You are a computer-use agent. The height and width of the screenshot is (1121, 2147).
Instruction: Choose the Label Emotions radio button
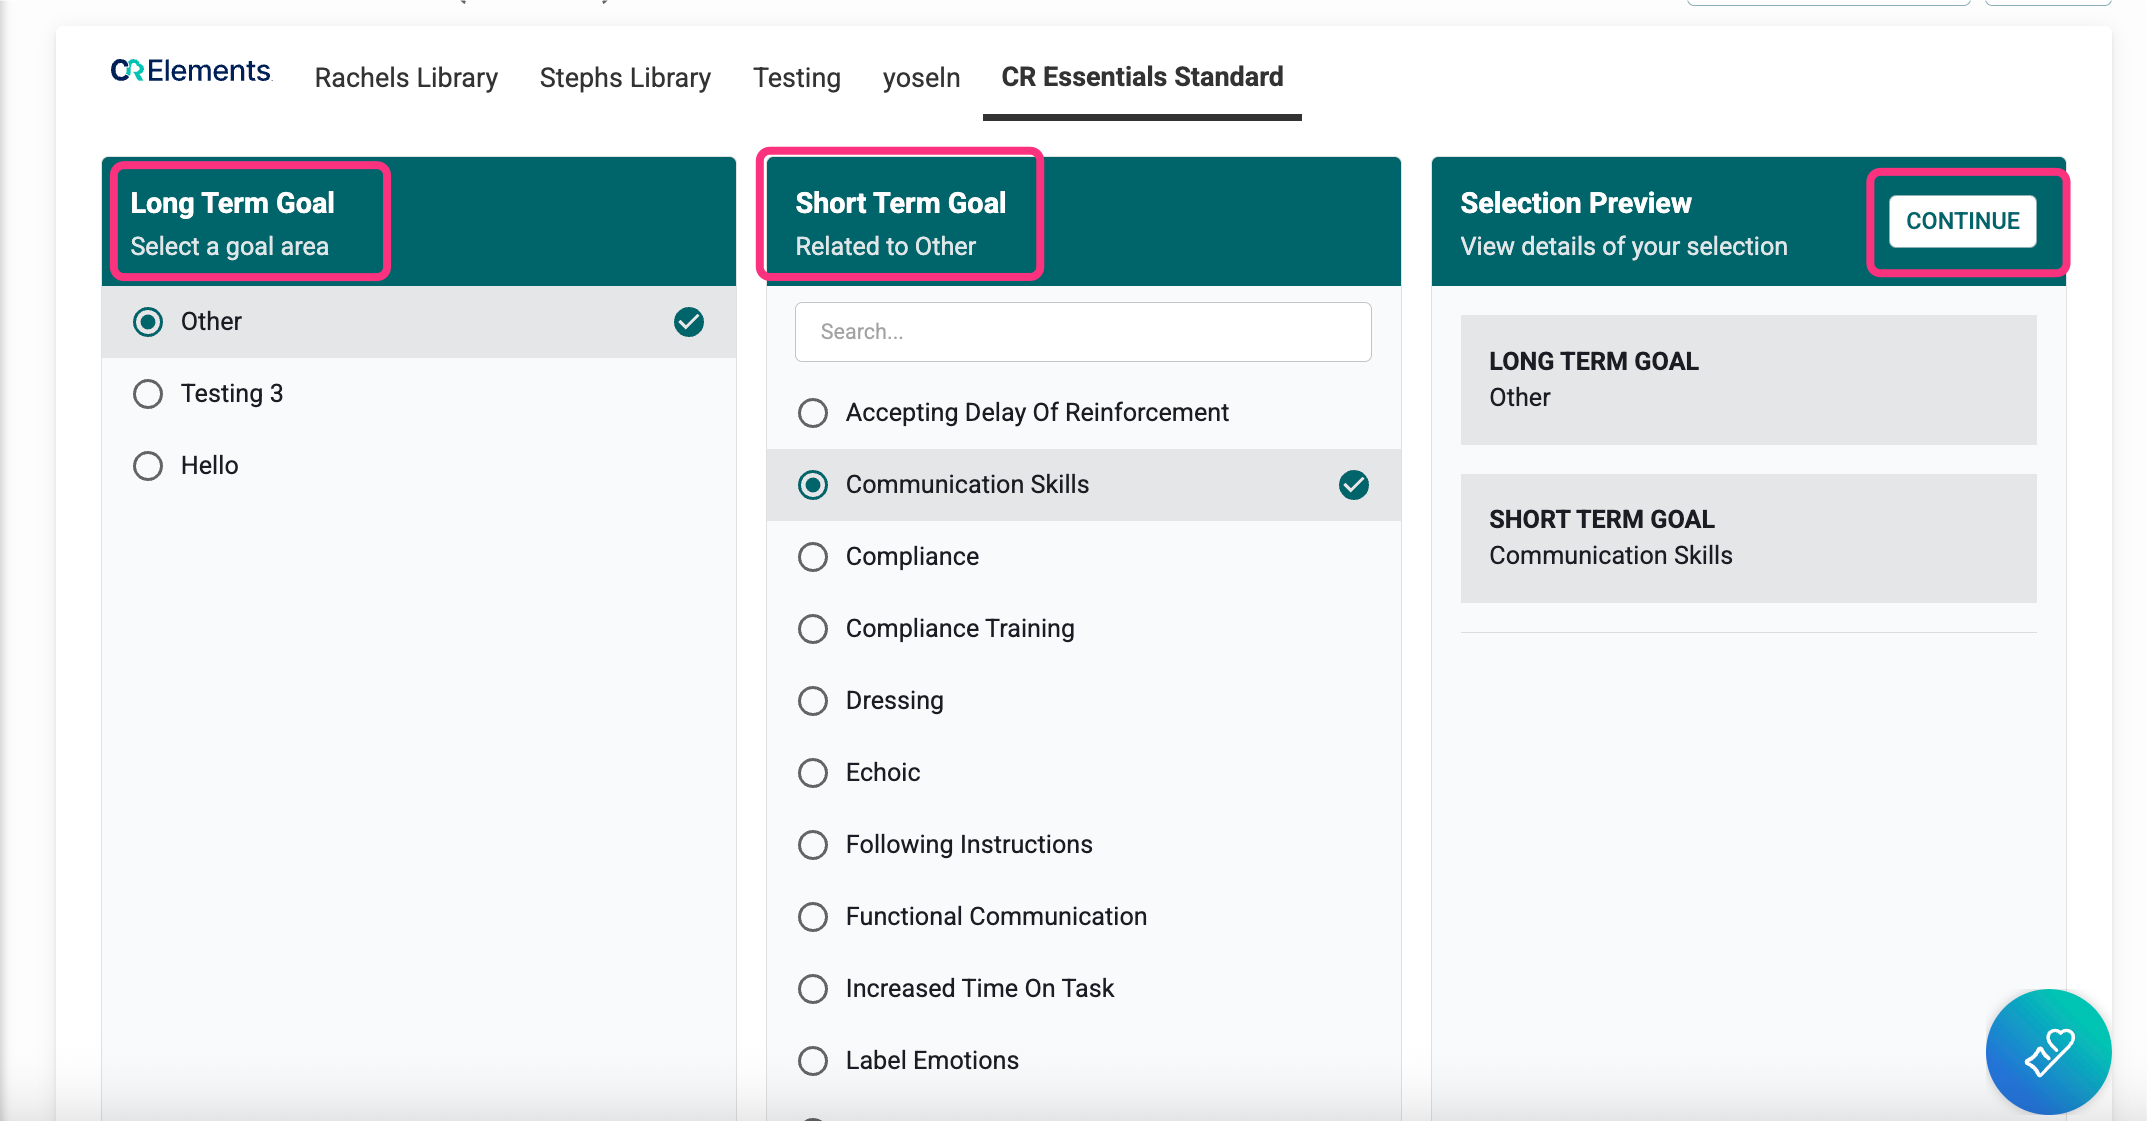pos(813,1061)
